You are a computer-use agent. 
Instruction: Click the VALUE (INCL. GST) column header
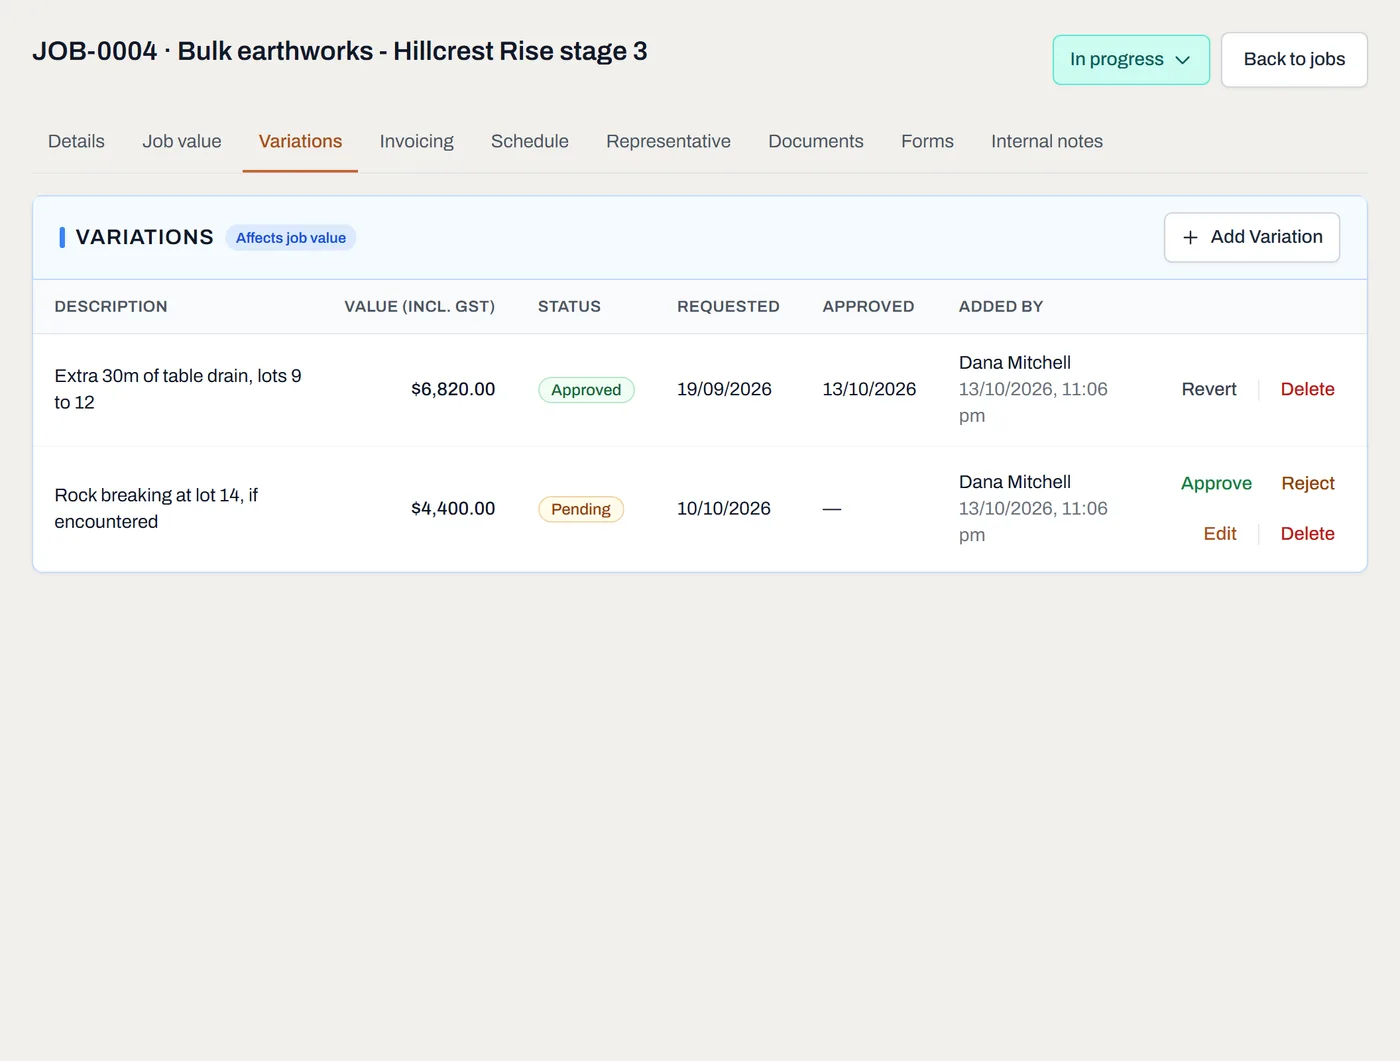[420, 307]
